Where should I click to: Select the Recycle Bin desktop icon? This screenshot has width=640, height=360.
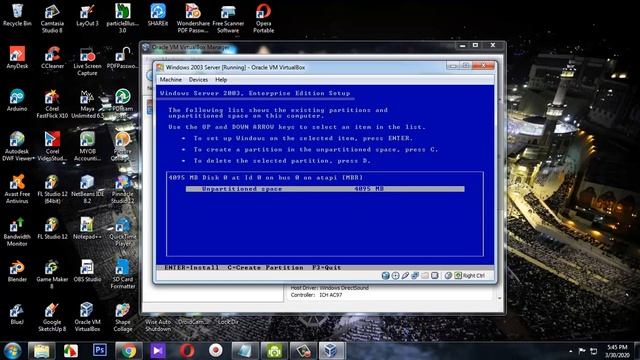(17, 16)
